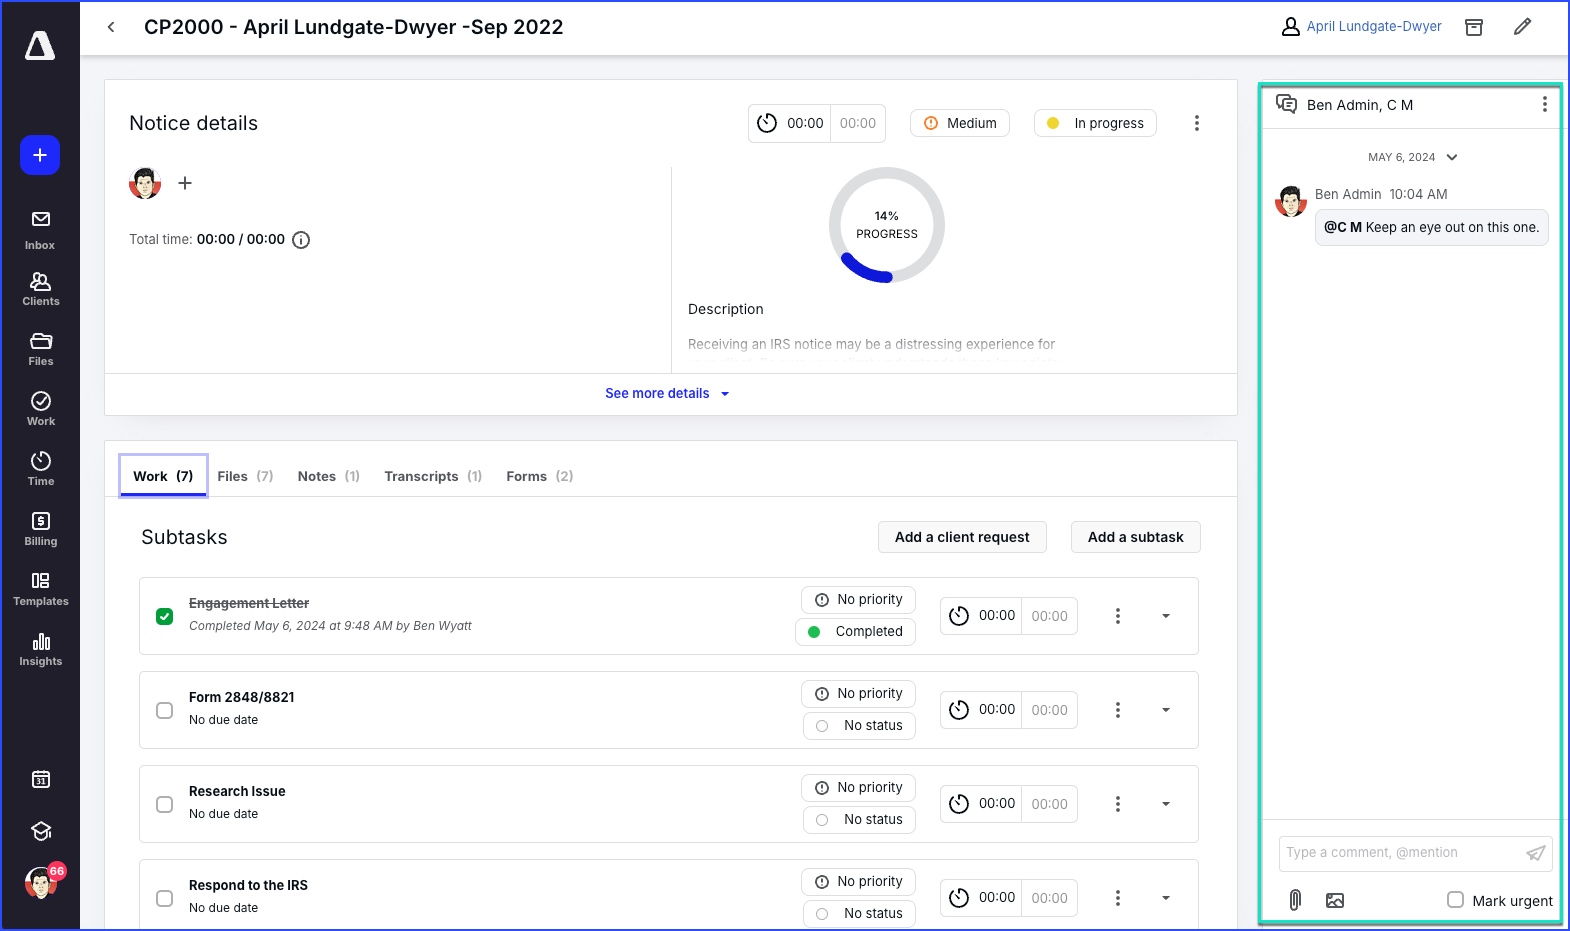This screenshot has width=1570, height=931.
Task: Open user avatar with 66 notifications
Action: click(41, 882)
